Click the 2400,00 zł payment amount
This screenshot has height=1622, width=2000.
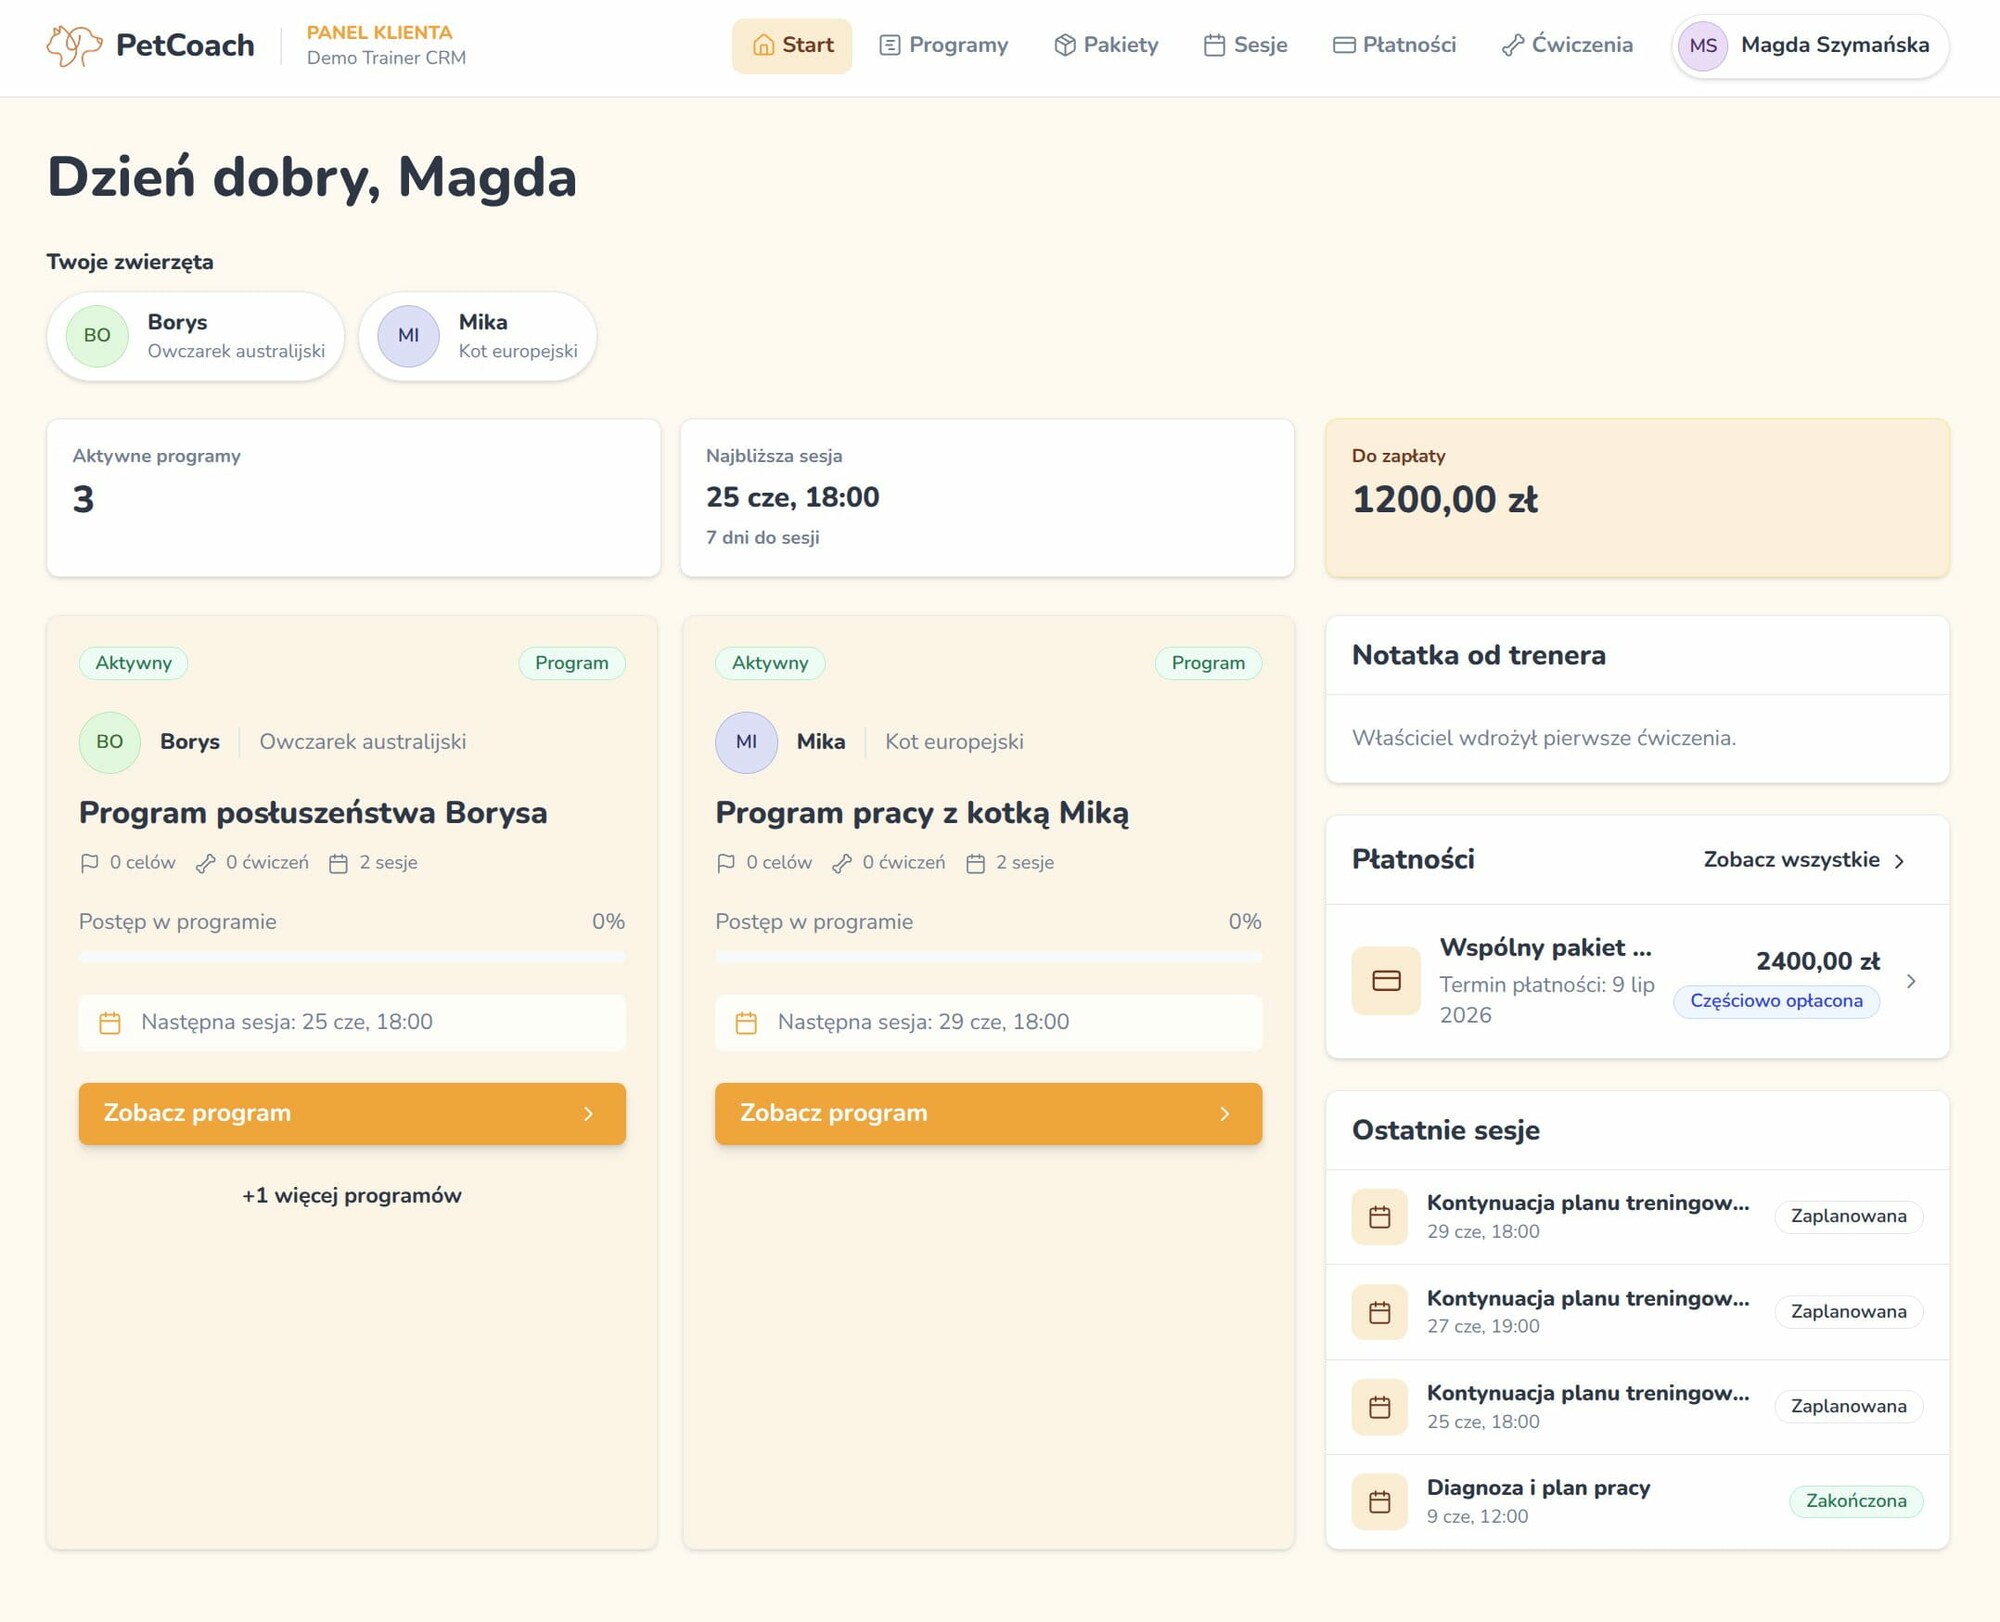click(1817, 962)
